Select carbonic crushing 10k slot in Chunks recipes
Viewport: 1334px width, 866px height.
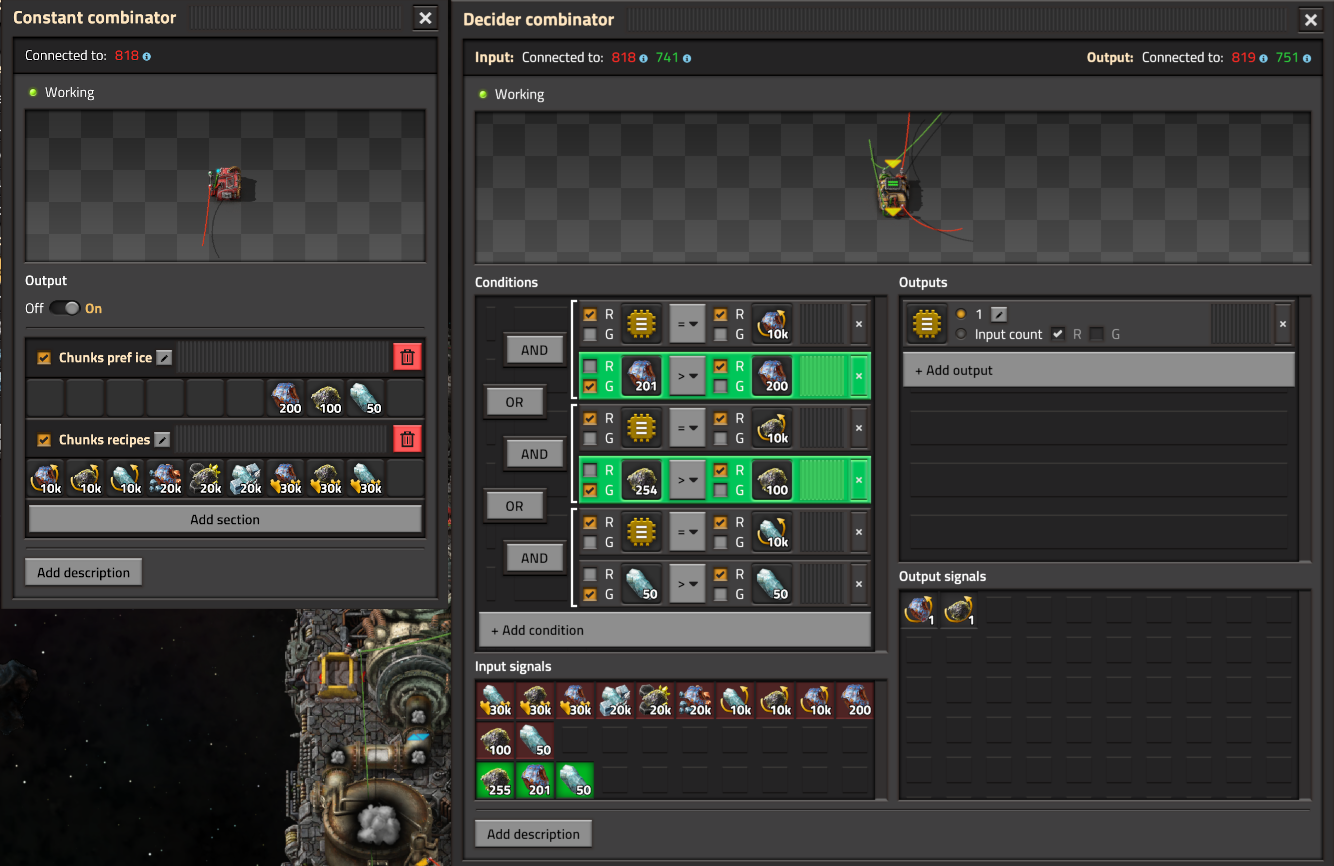click(x=86, y=478)
